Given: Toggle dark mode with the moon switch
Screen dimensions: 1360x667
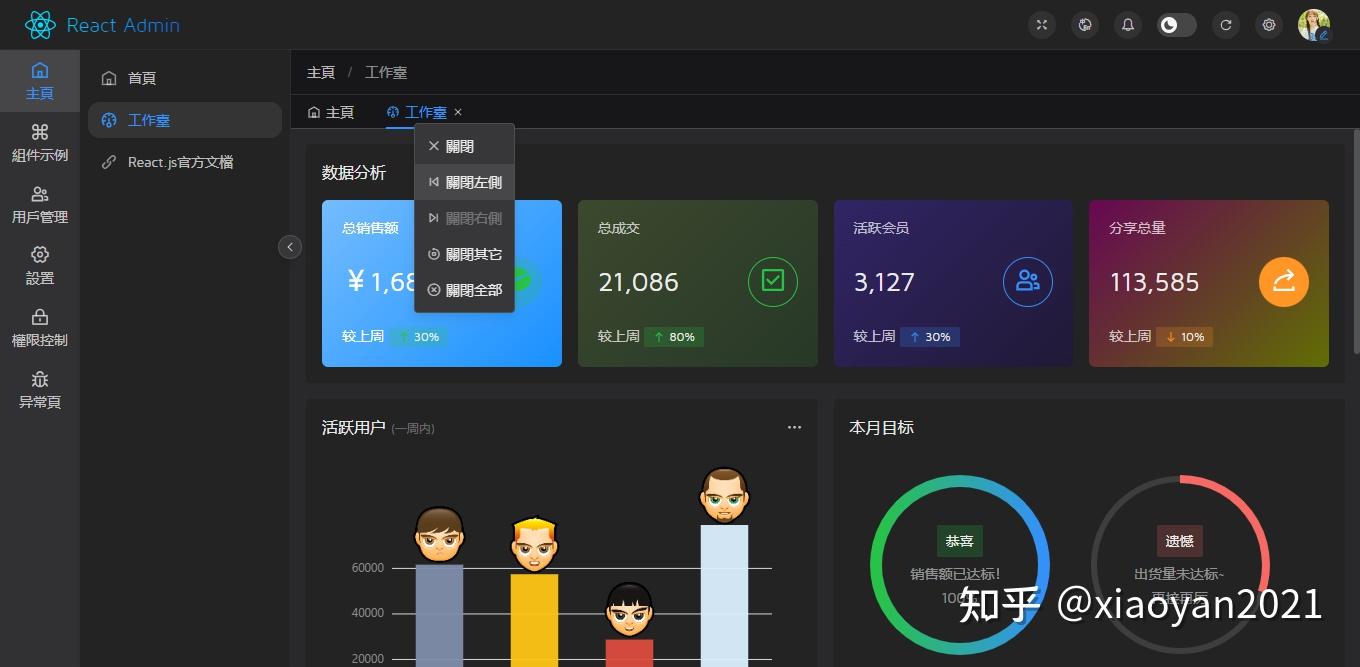Looking at the screenshot, I should coord(1176,24).
